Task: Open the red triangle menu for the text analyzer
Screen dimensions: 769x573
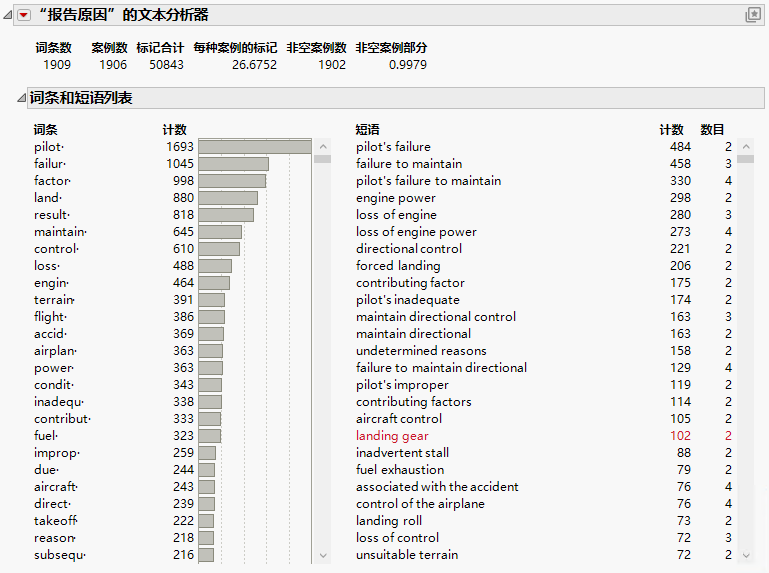Action: click(23, 16)
